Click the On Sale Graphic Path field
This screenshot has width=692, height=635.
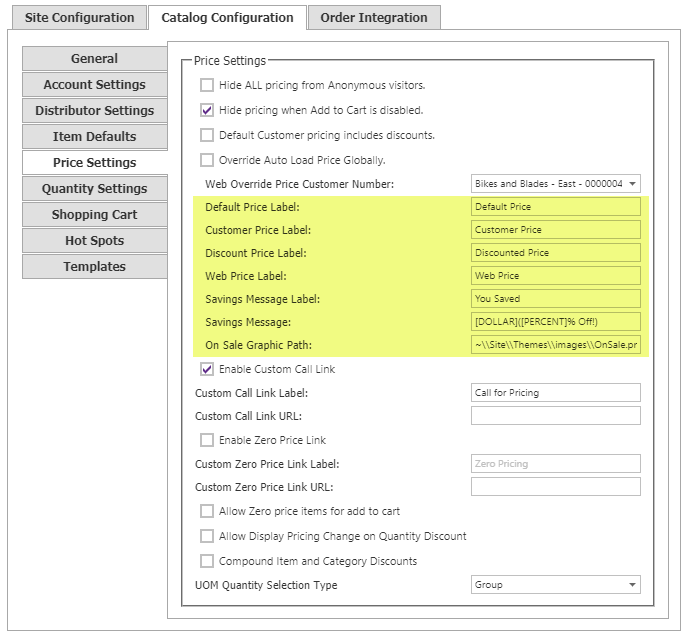pyautogui.click(x=556, y=345)
